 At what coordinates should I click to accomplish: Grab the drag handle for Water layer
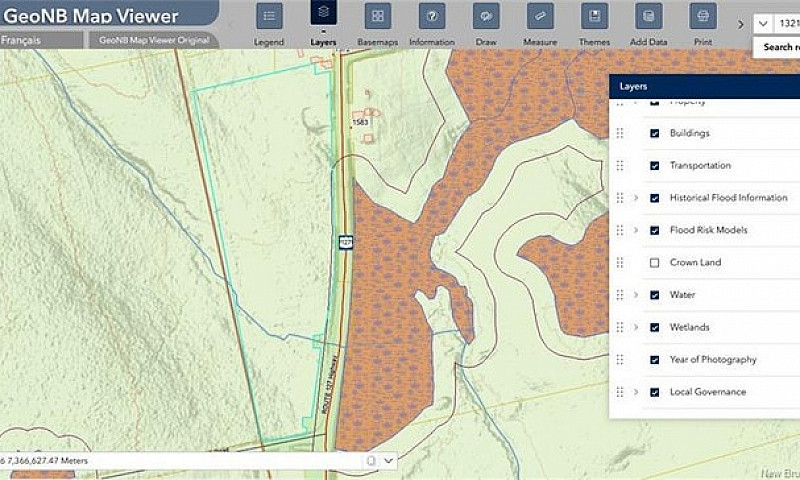620,295
